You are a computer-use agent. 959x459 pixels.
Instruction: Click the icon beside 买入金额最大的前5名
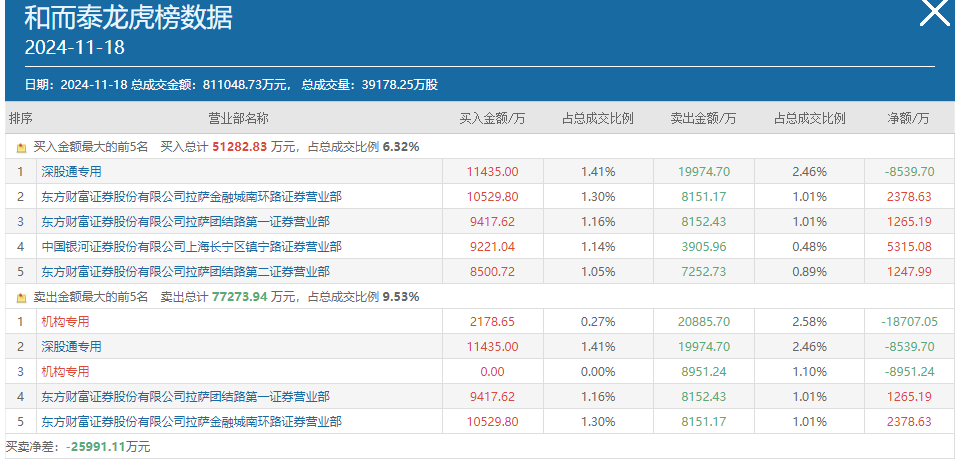click(x=21, y=147)
